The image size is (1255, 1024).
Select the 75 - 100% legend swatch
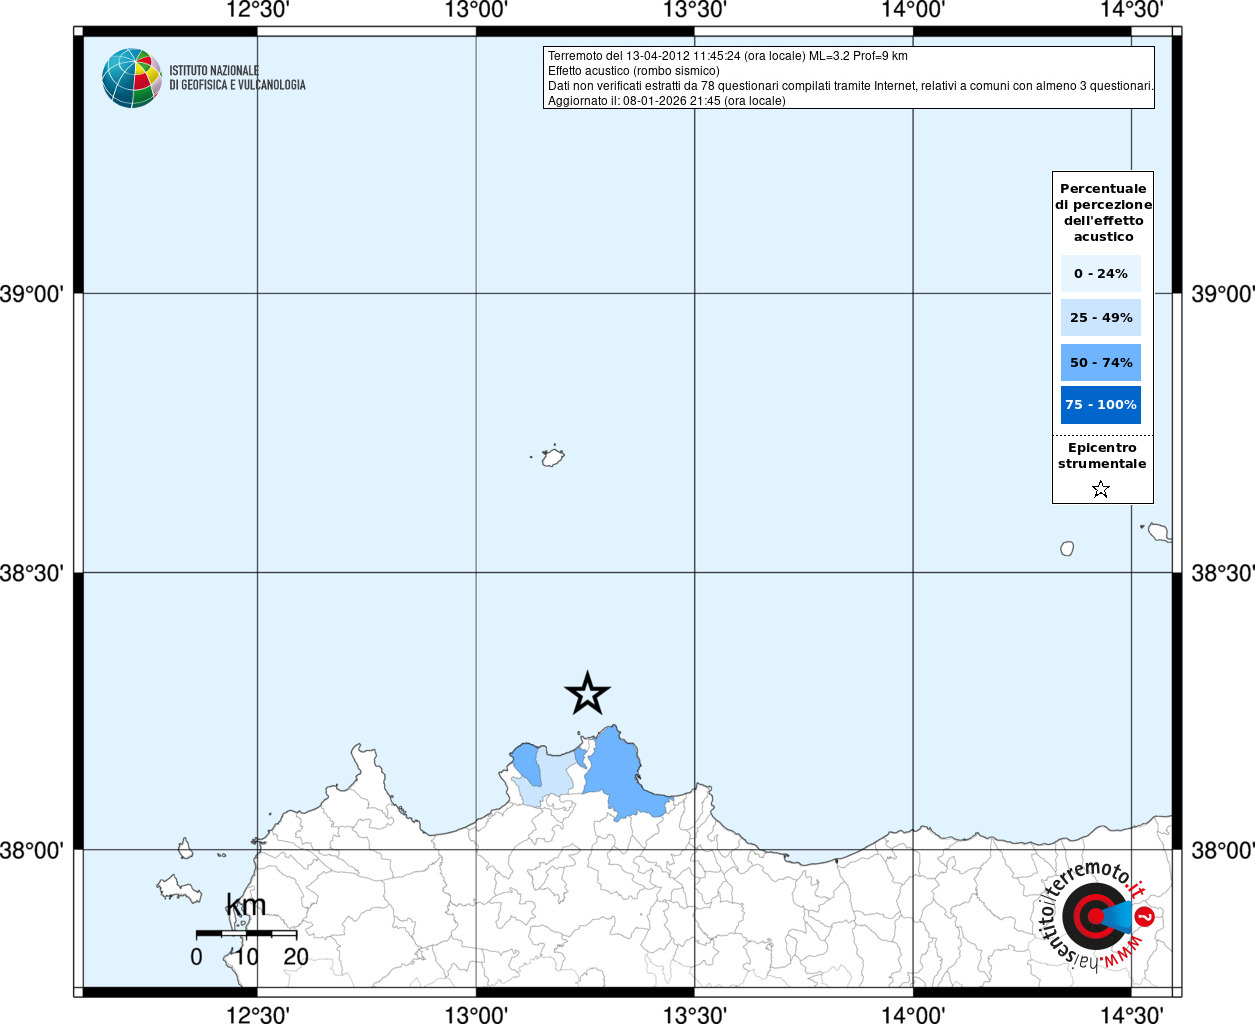[x=1101, y=405]
